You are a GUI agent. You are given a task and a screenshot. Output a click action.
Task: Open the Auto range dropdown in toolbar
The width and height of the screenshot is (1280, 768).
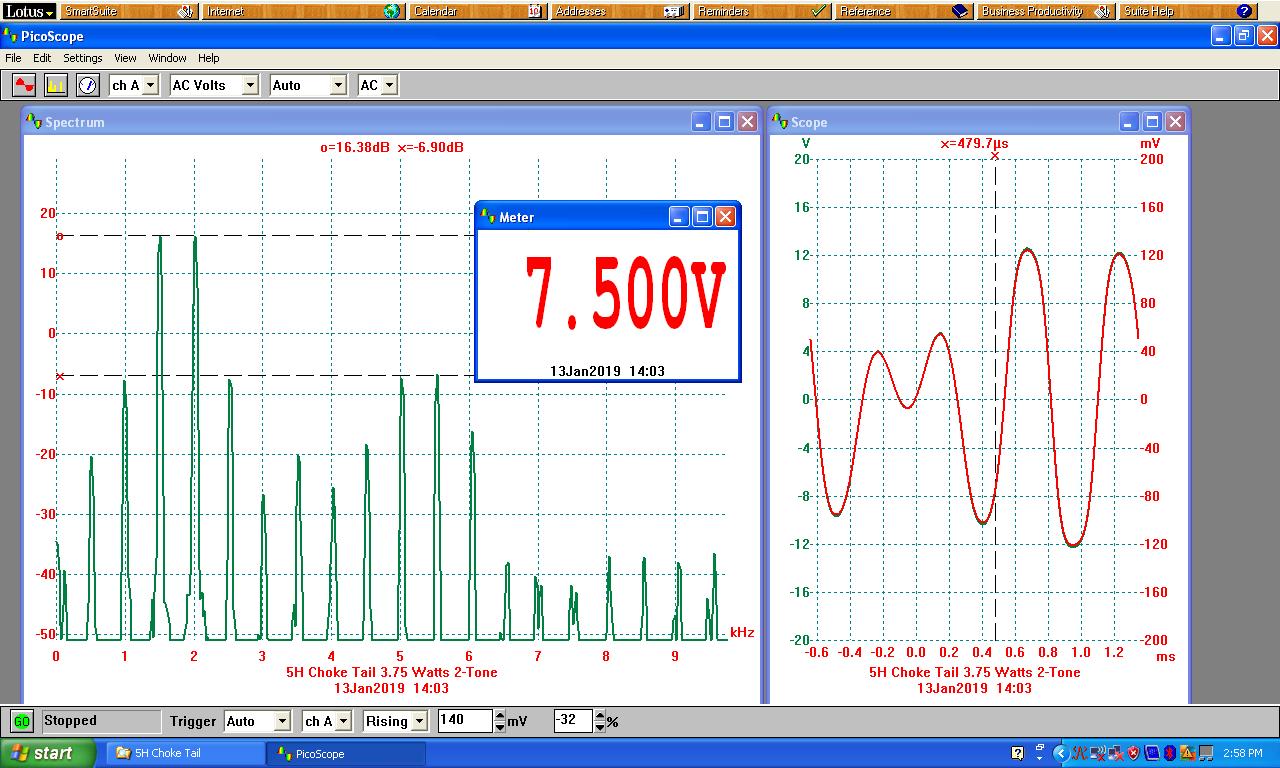coord(309,85)
